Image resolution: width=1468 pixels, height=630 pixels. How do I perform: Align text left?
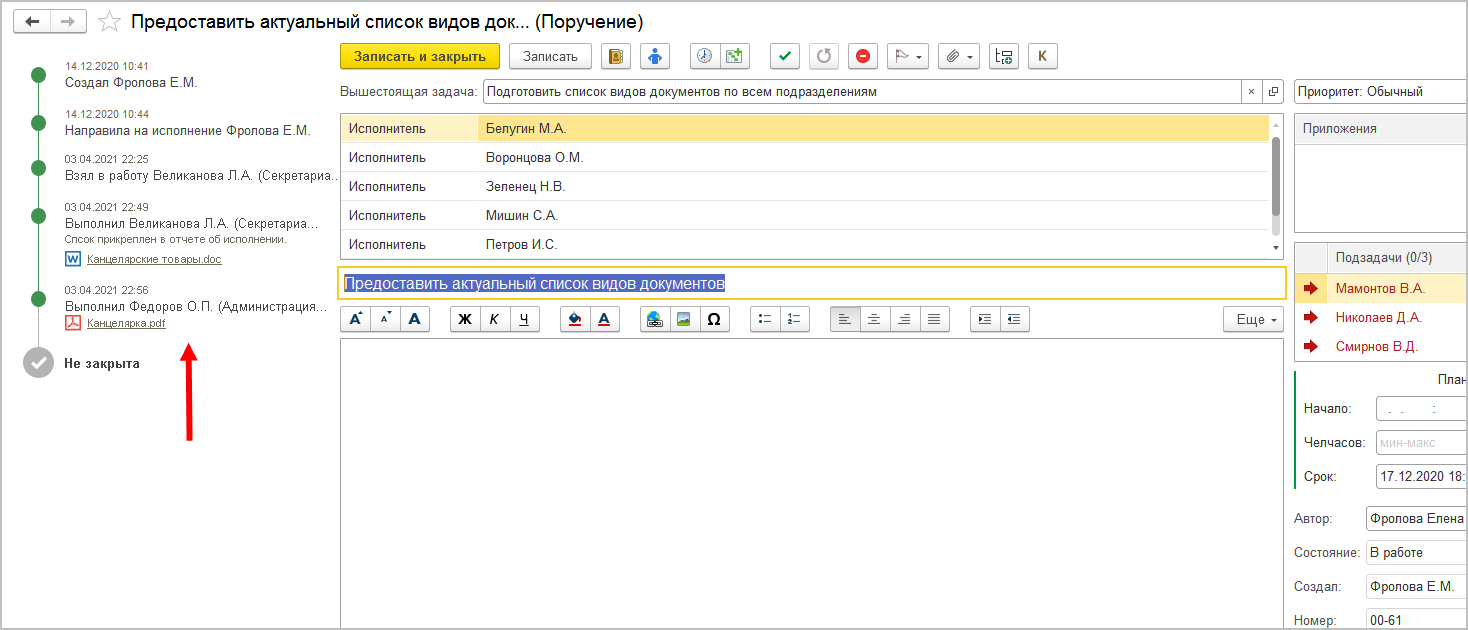(845, 319)
